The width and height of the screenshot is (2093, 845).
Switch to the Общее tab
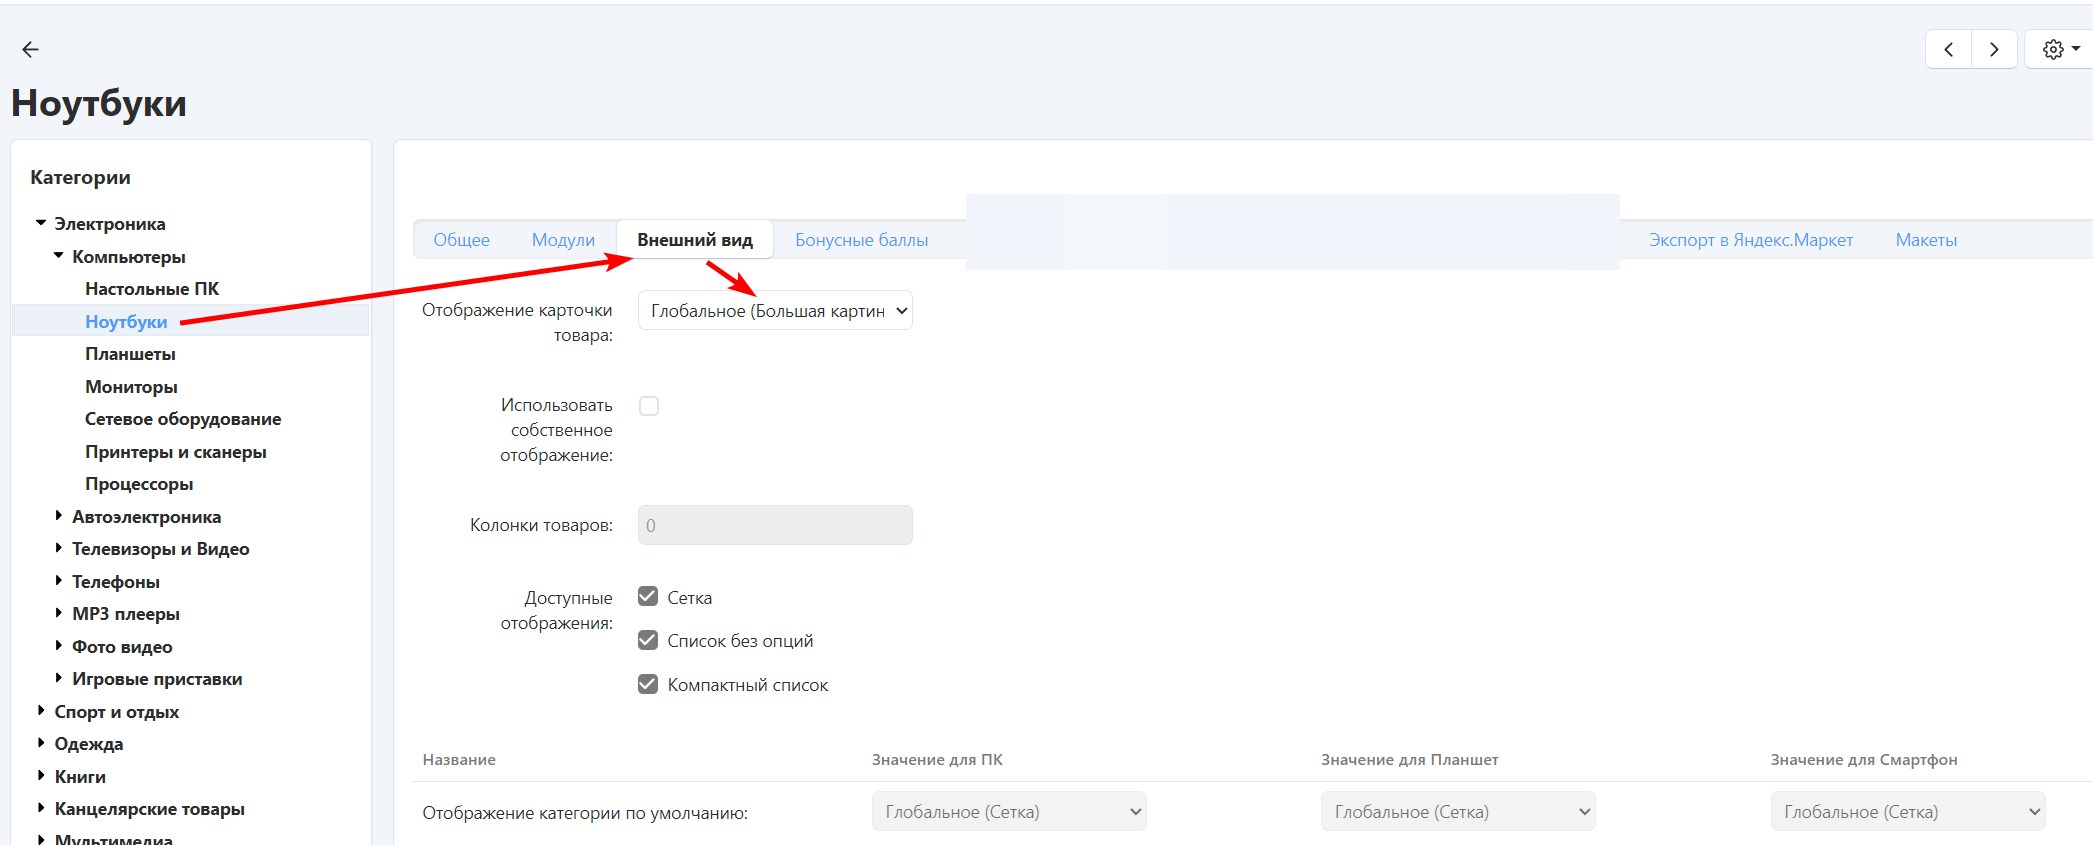click(x=461, y=240)
